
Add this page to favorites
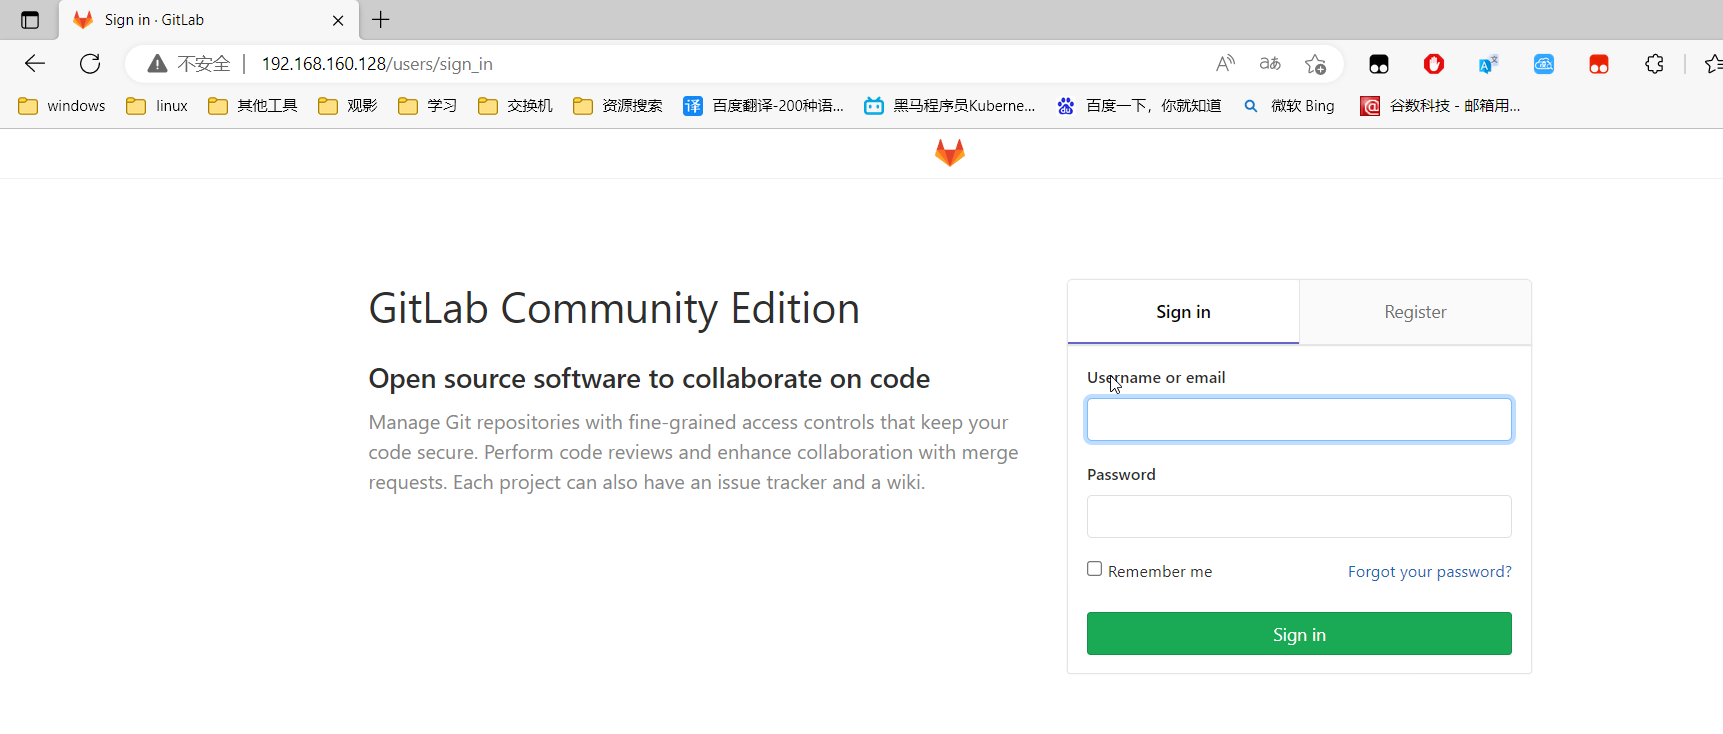pyautogui.click(x=1315, y=64)
